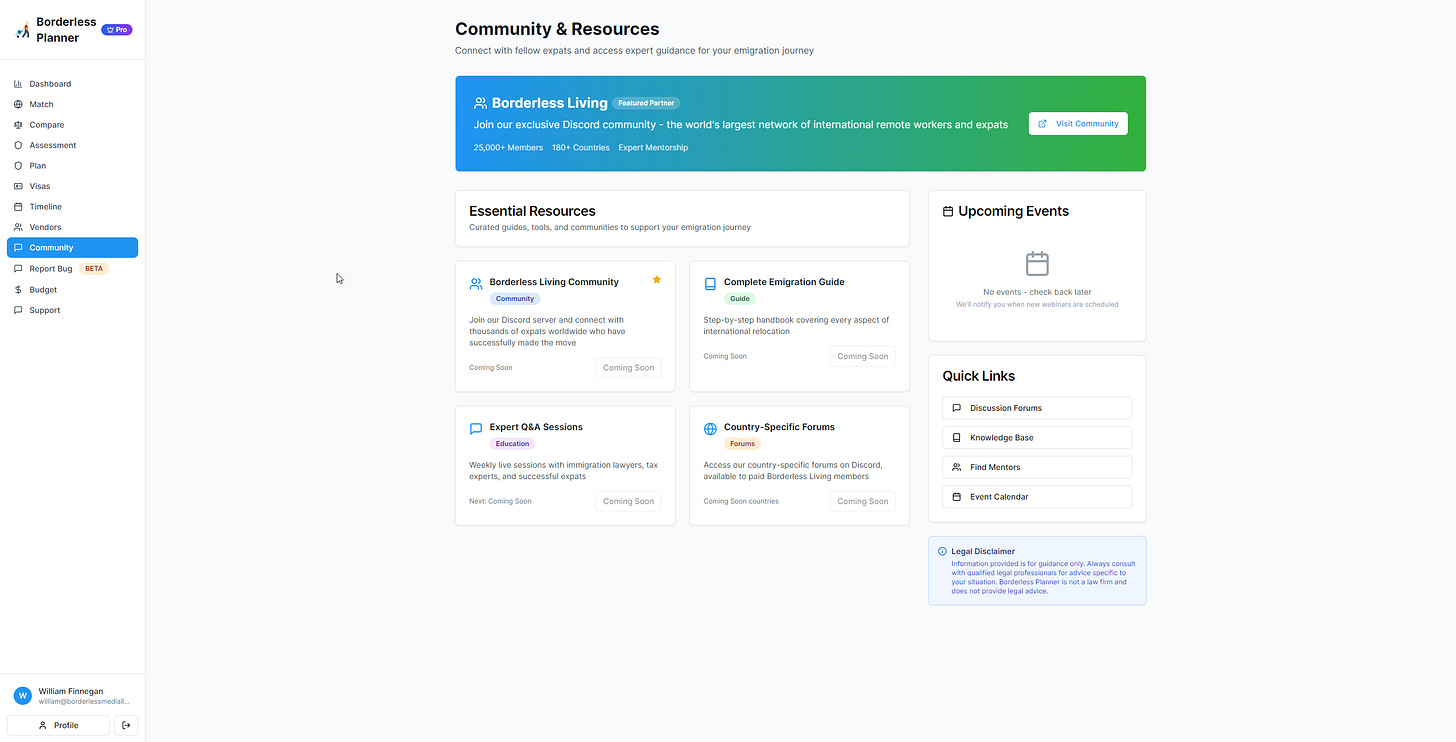
Task: Click the William Finnegan user name
Action: click(x=71, y=691)
